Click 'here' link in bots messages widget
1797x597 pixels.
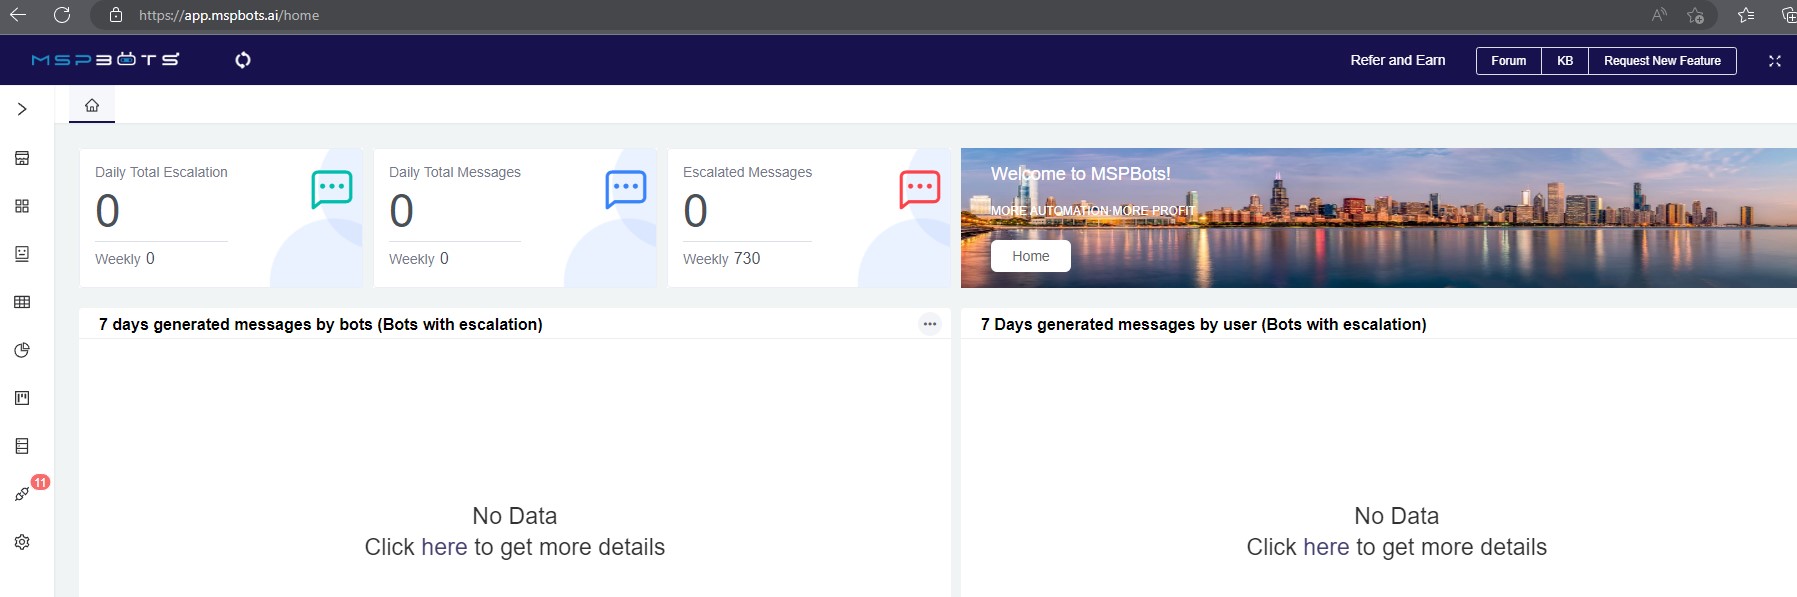tap(444, 547)
